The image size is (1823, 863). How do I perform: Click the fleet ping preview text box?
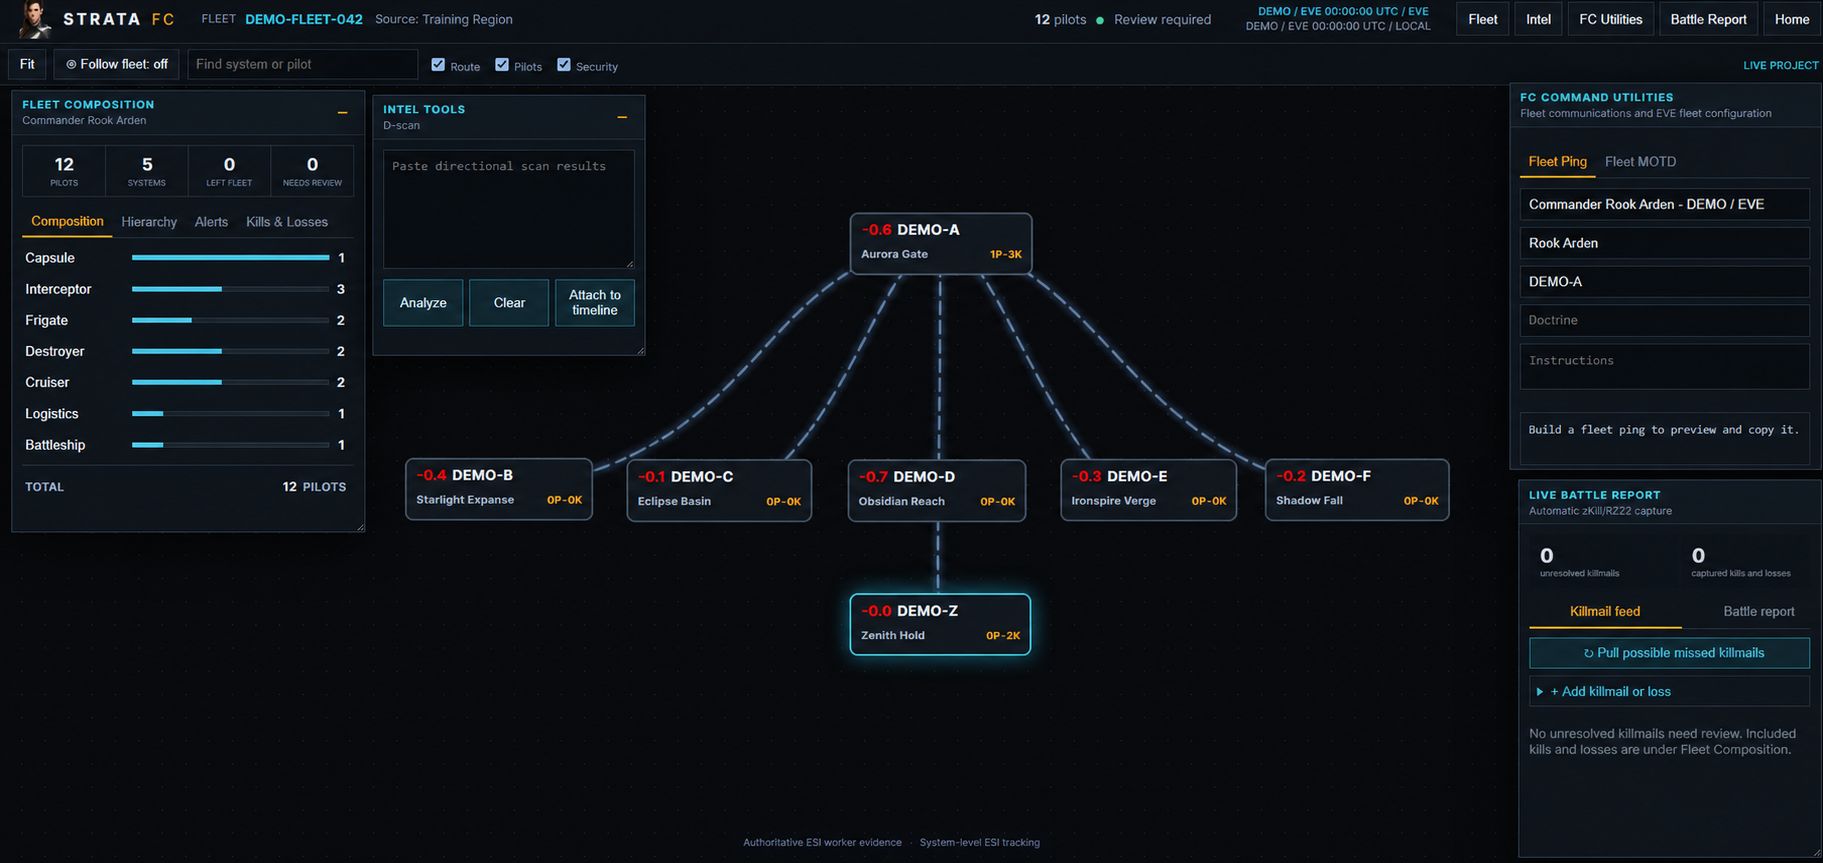click(x=1664, y=438)
